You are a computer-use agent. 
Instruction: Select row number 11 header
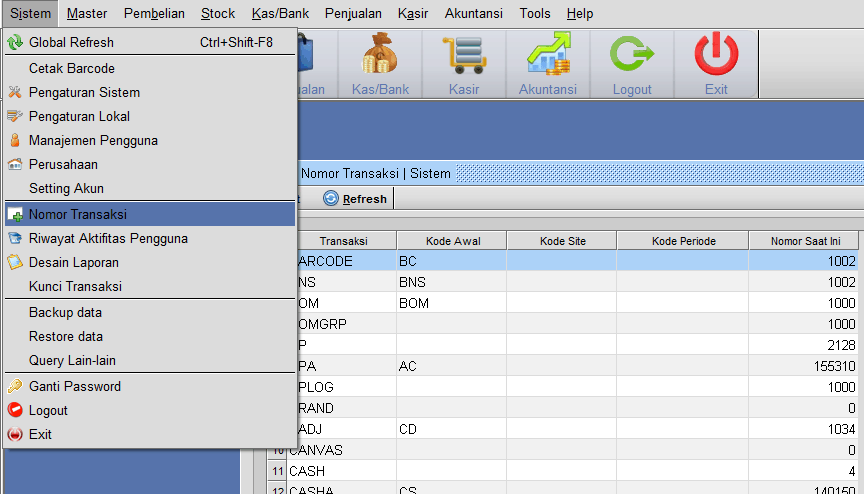[x=277, y=471]
